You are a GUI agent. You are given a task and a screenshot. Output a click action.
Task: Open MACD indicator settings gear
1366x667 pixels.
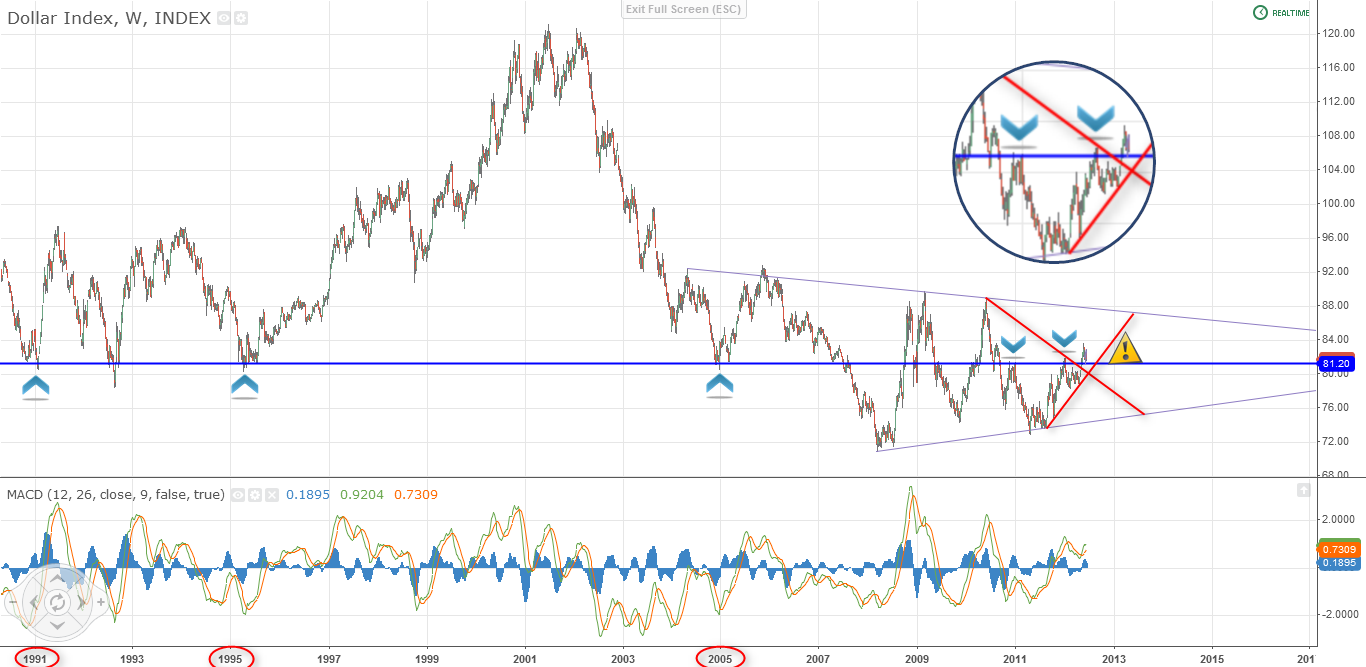click(x=253, y=494)
